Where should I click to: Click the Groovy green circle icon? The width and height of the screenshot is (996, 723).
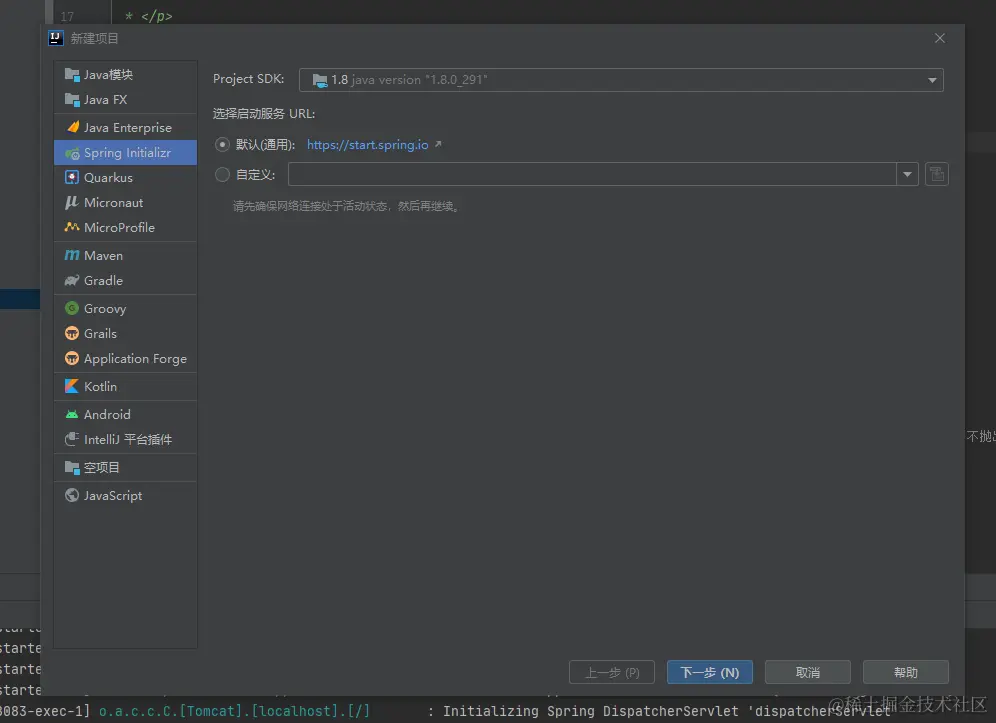click(72, 308)
